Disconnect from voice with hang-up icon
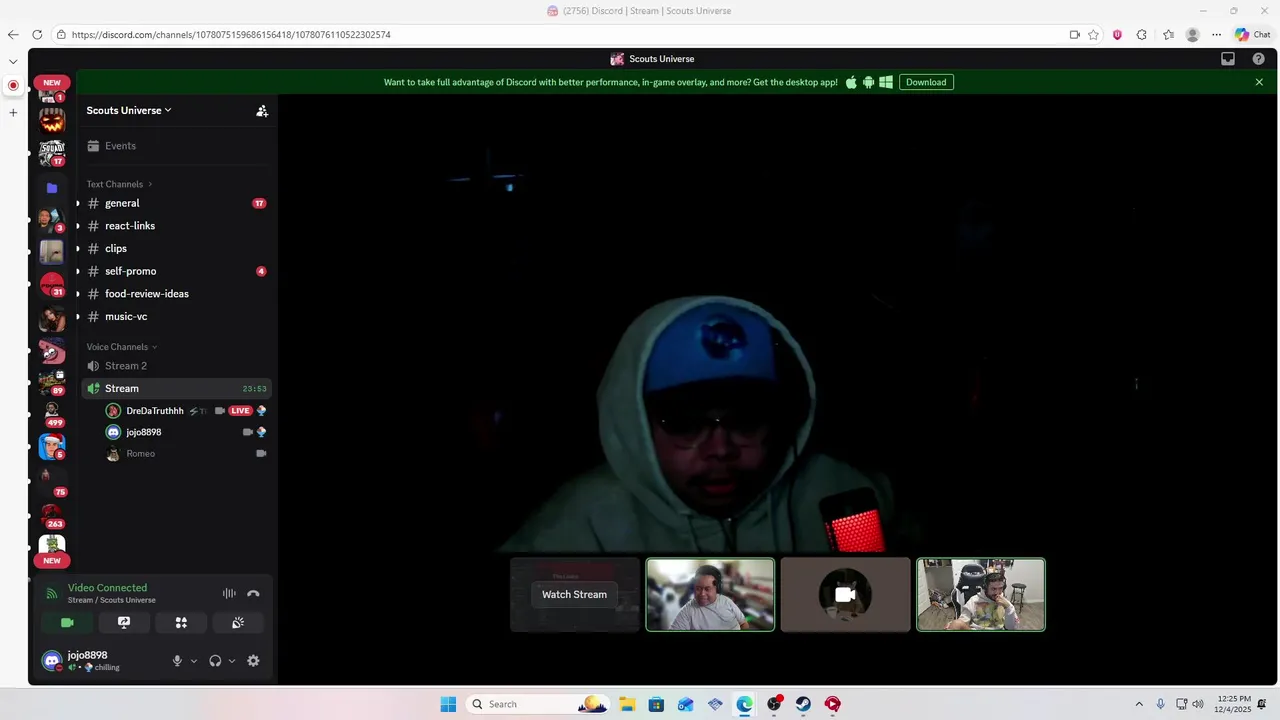Screen dimensions: 1280x720 point(253,593)
